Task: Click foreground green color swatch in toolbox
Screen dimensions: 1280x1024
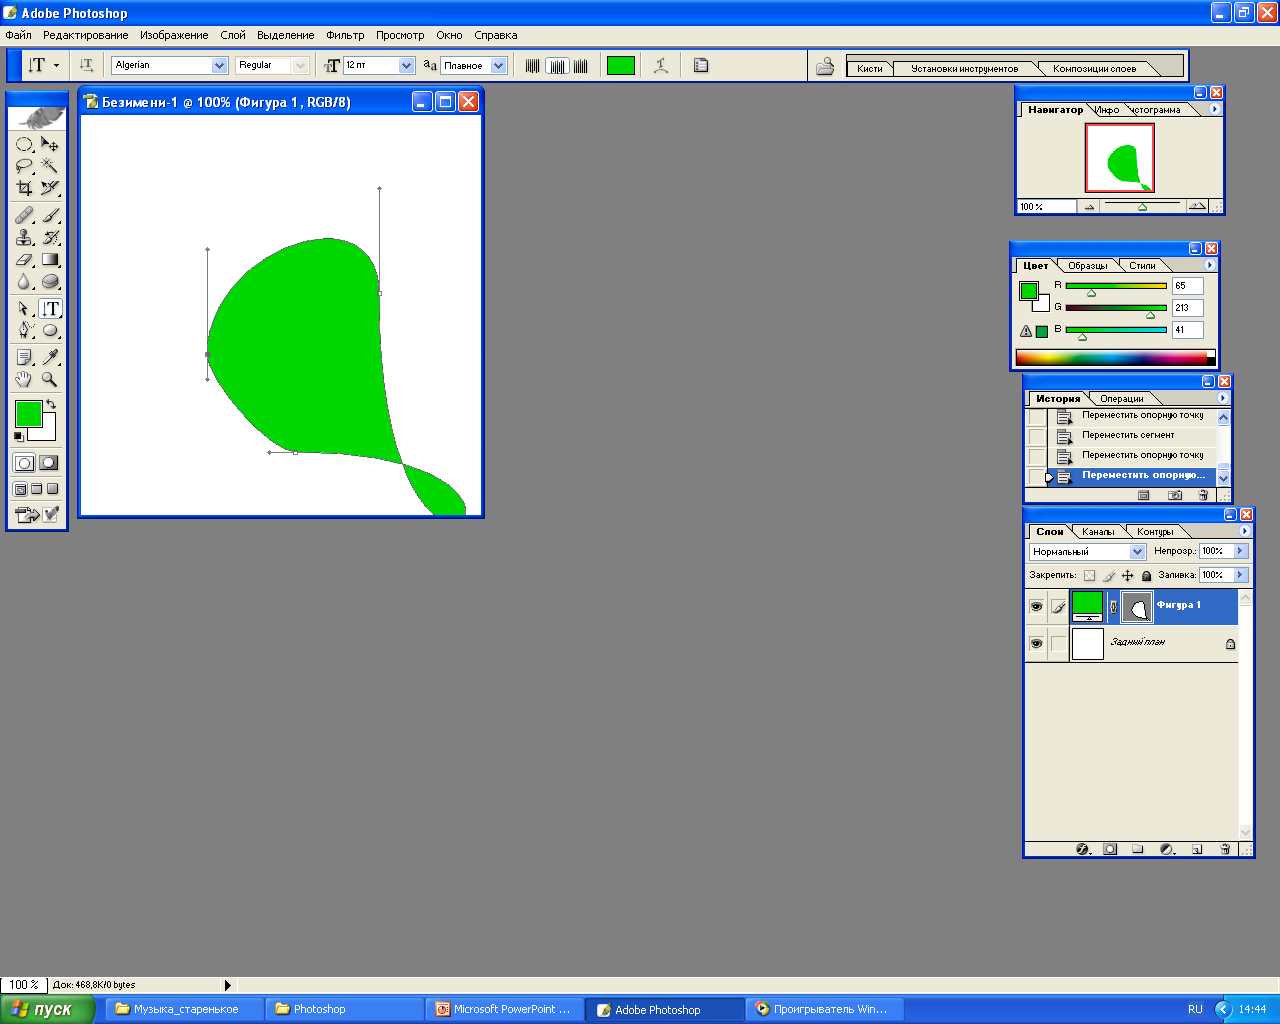Action: 28,412
